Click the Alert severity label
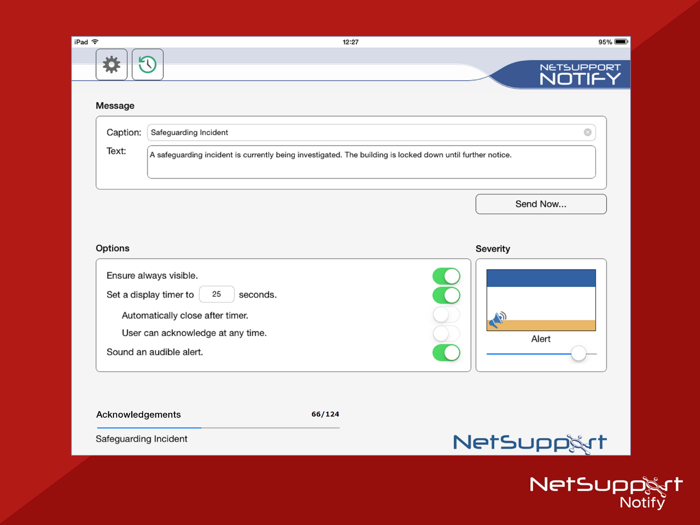The width and height of the screenshot is (700, 525). (x=541, y=339)
